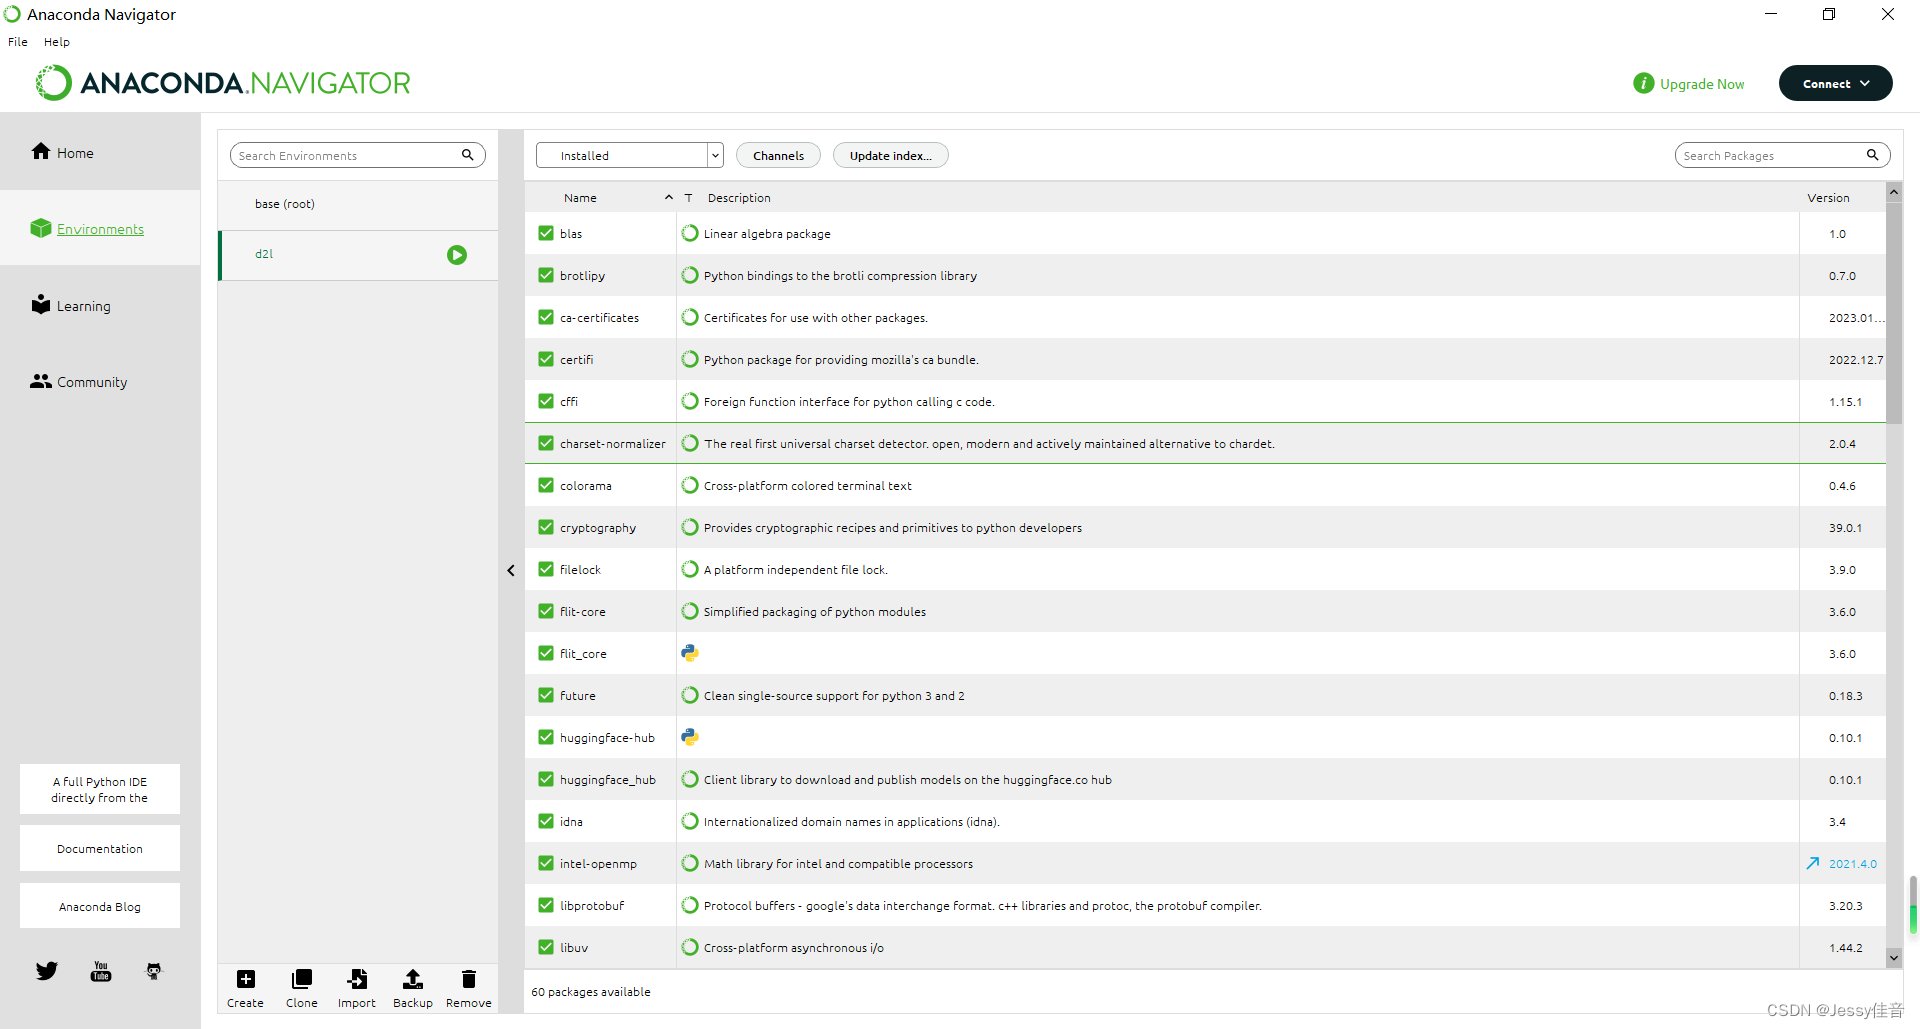The width and height of the screenshot is (1920, 1029).
Task: Click the conda type icon for certifi
Action: [x=690, y=359]
